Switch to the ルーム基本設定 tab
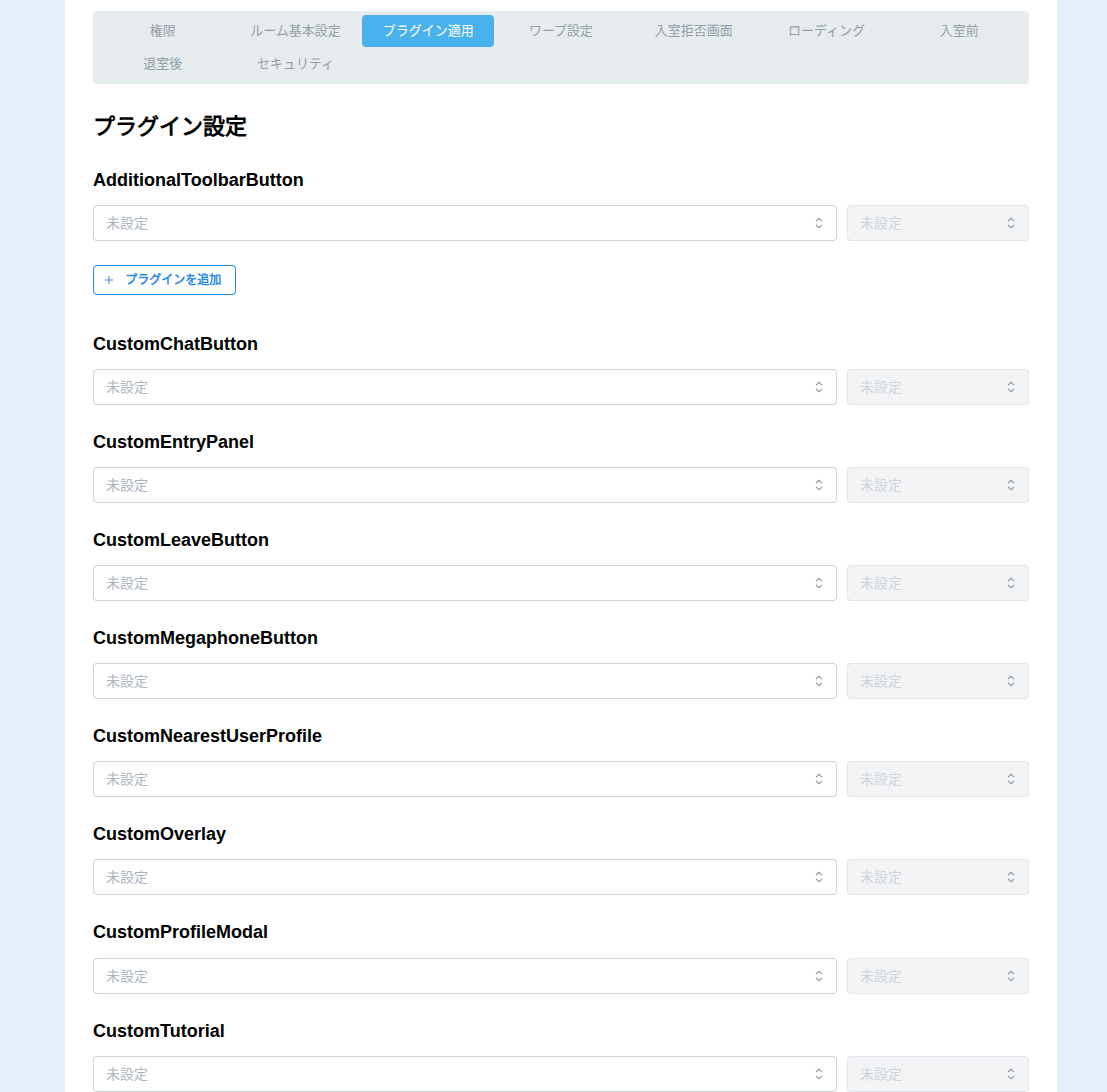This screenshot has height=1092, width=1107. [x=295, y=31]
